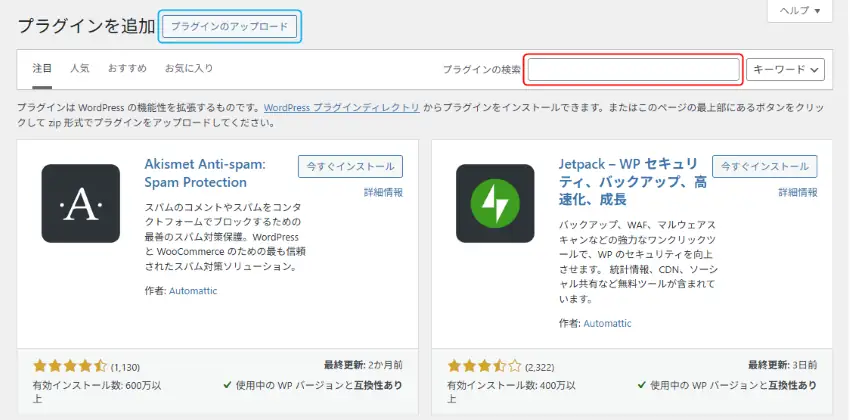Click the Akismet Anti-spam plugin icon
Image resolution: width=850 pixels, height=420 pixels.
81,203
